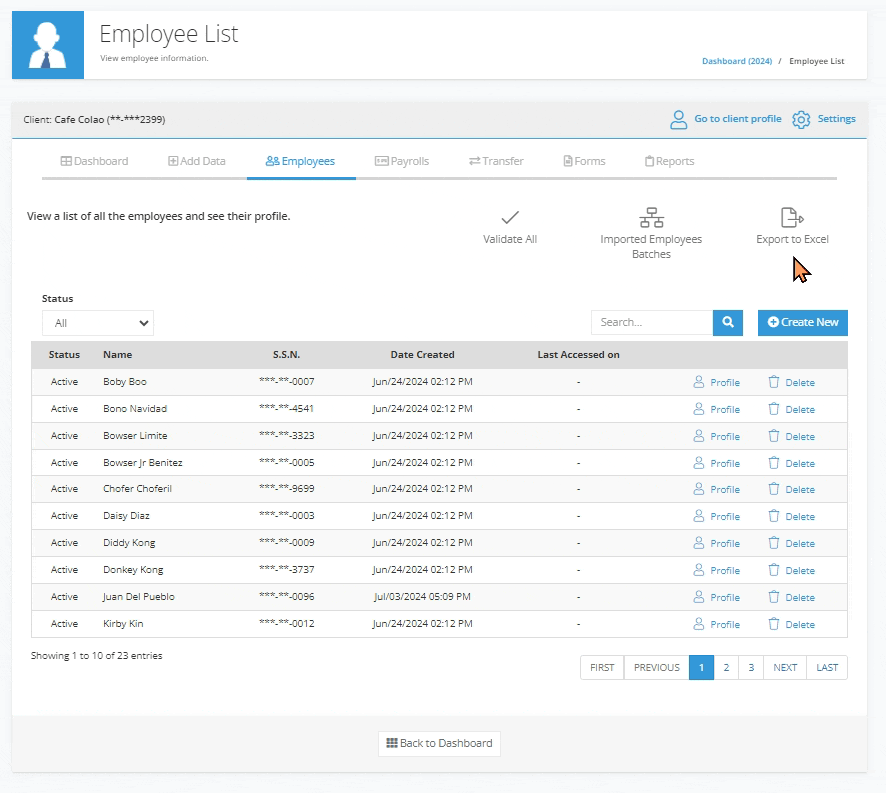Click the S.S.N. column header
This screenshot has width=886, height=793.
286,355
